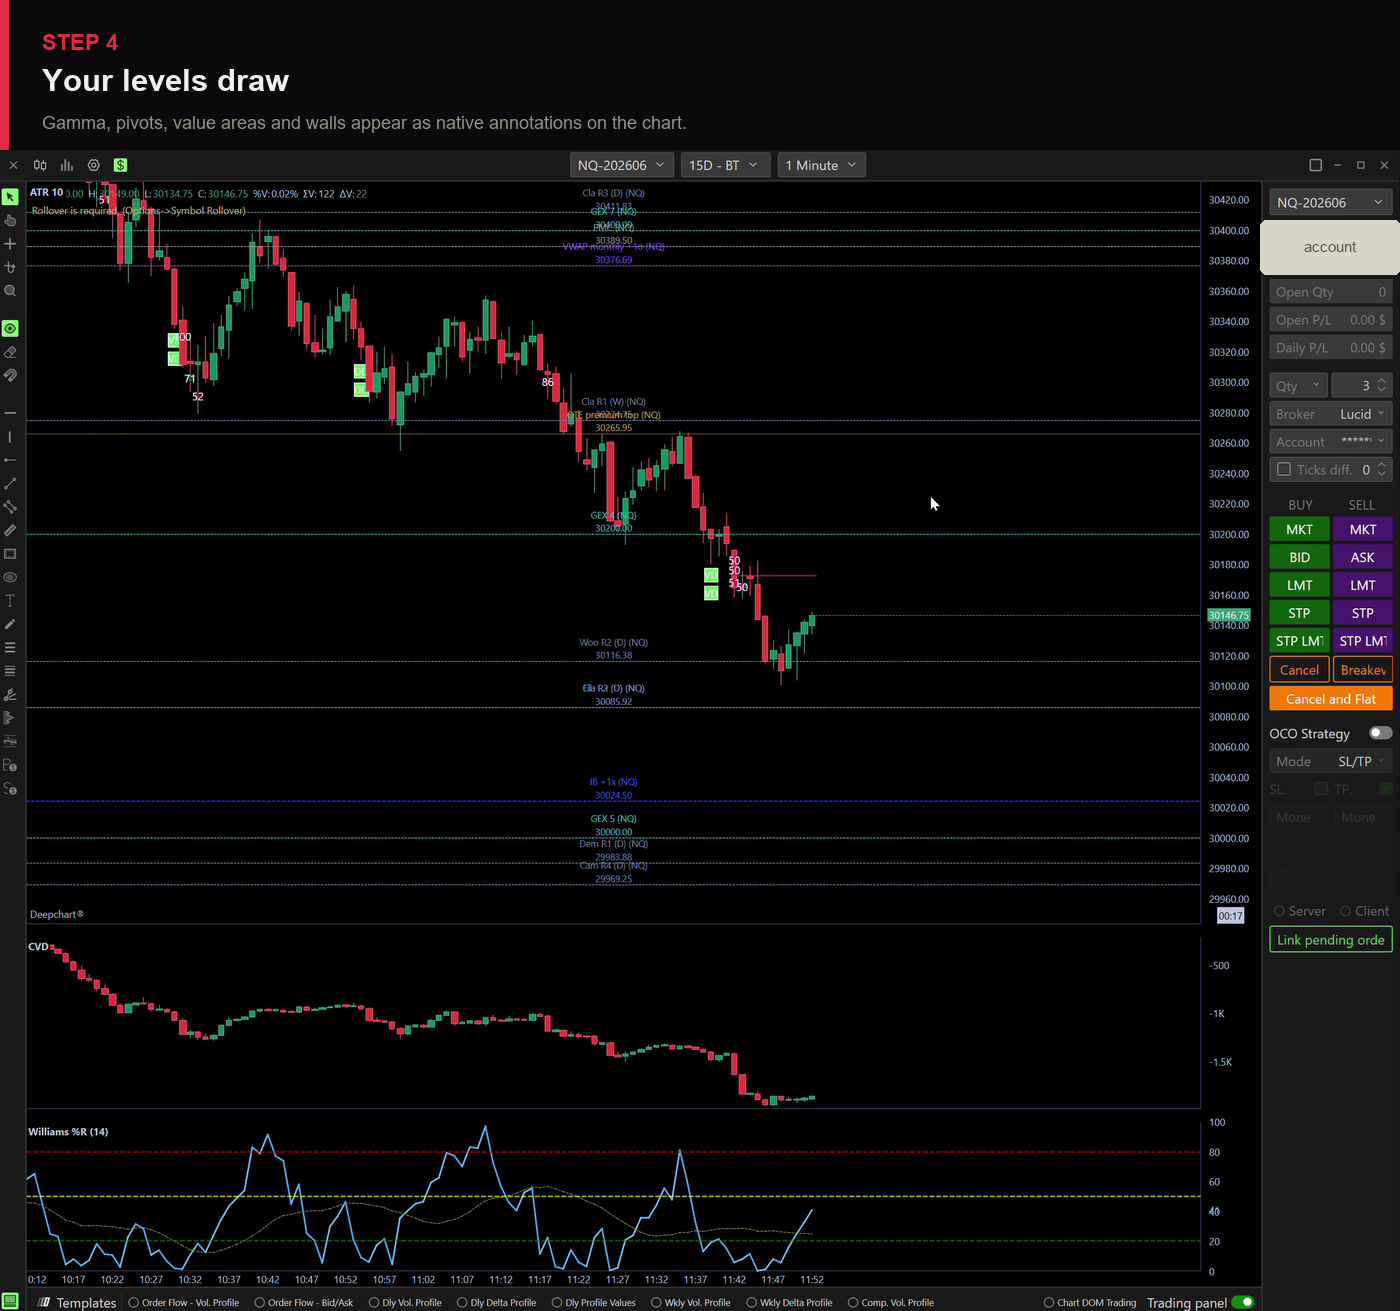Image resolution: width=1400 pixels, height=1311 pixels.
Task: Select the Order Flow - Vol. Profile template
Action: coord(184,1302)
